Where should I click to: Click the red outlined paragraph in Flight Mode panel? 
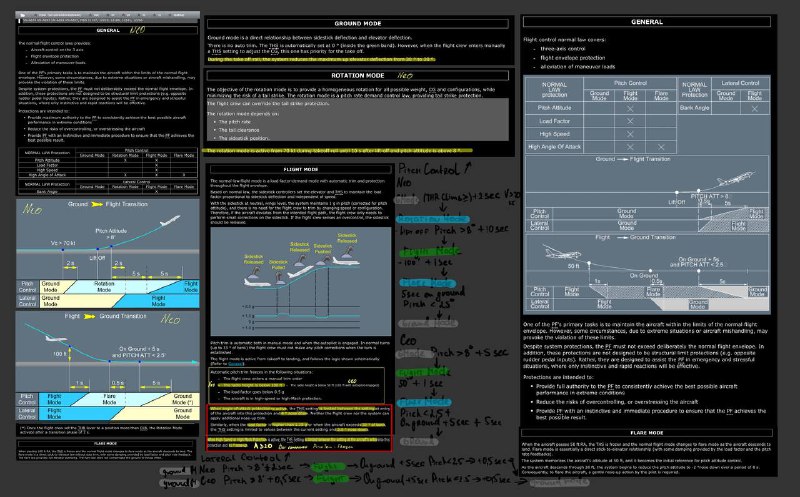[299, 428]
